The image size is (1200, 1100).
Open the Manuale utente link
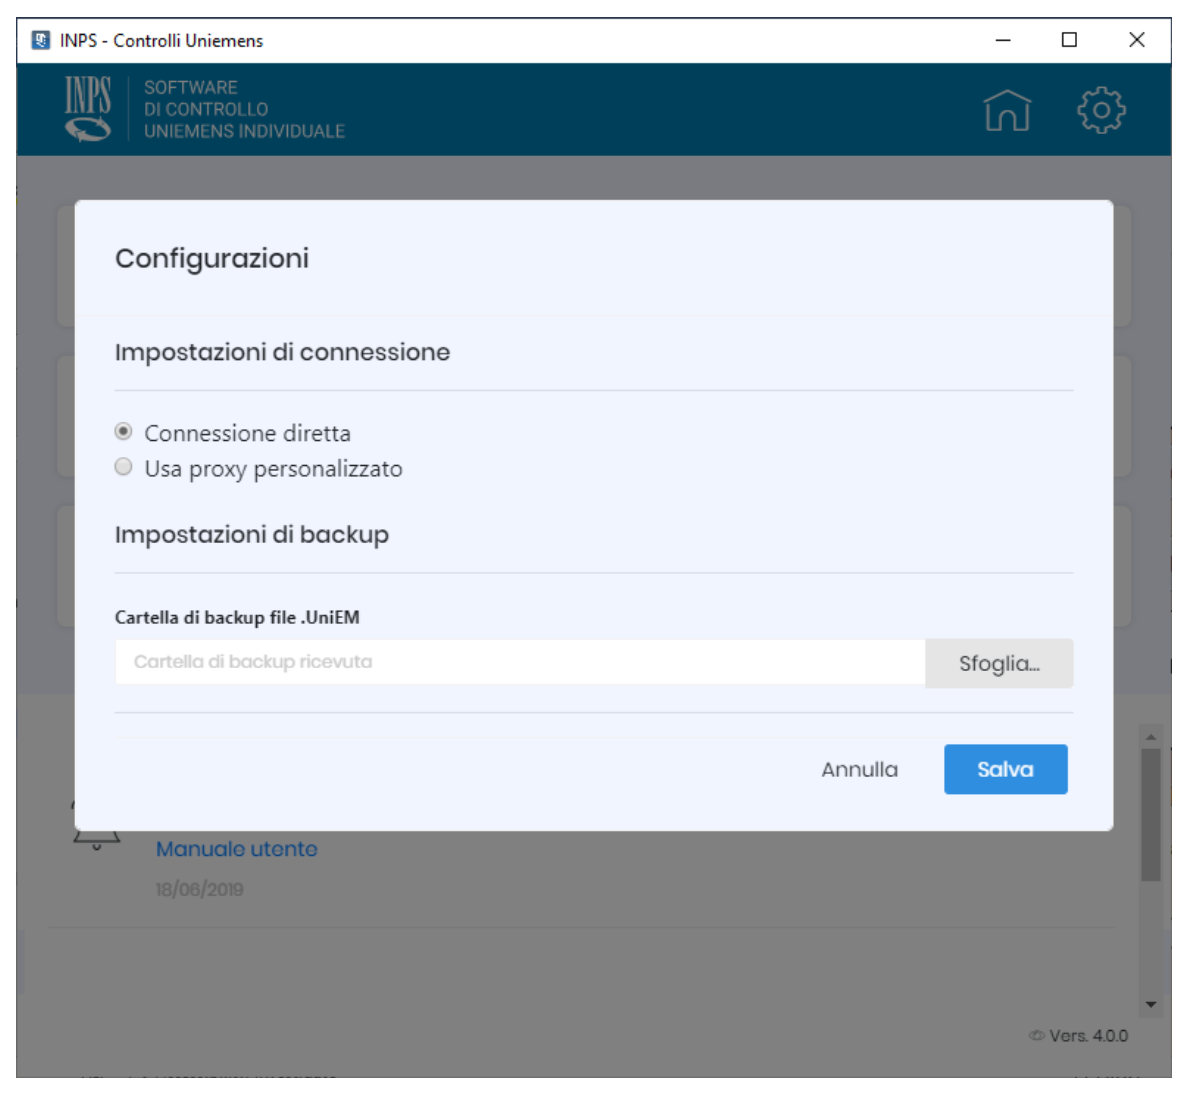[236, 849]
